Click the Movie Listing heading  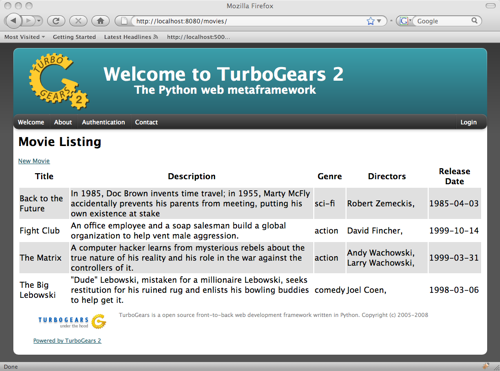[60, 142]
